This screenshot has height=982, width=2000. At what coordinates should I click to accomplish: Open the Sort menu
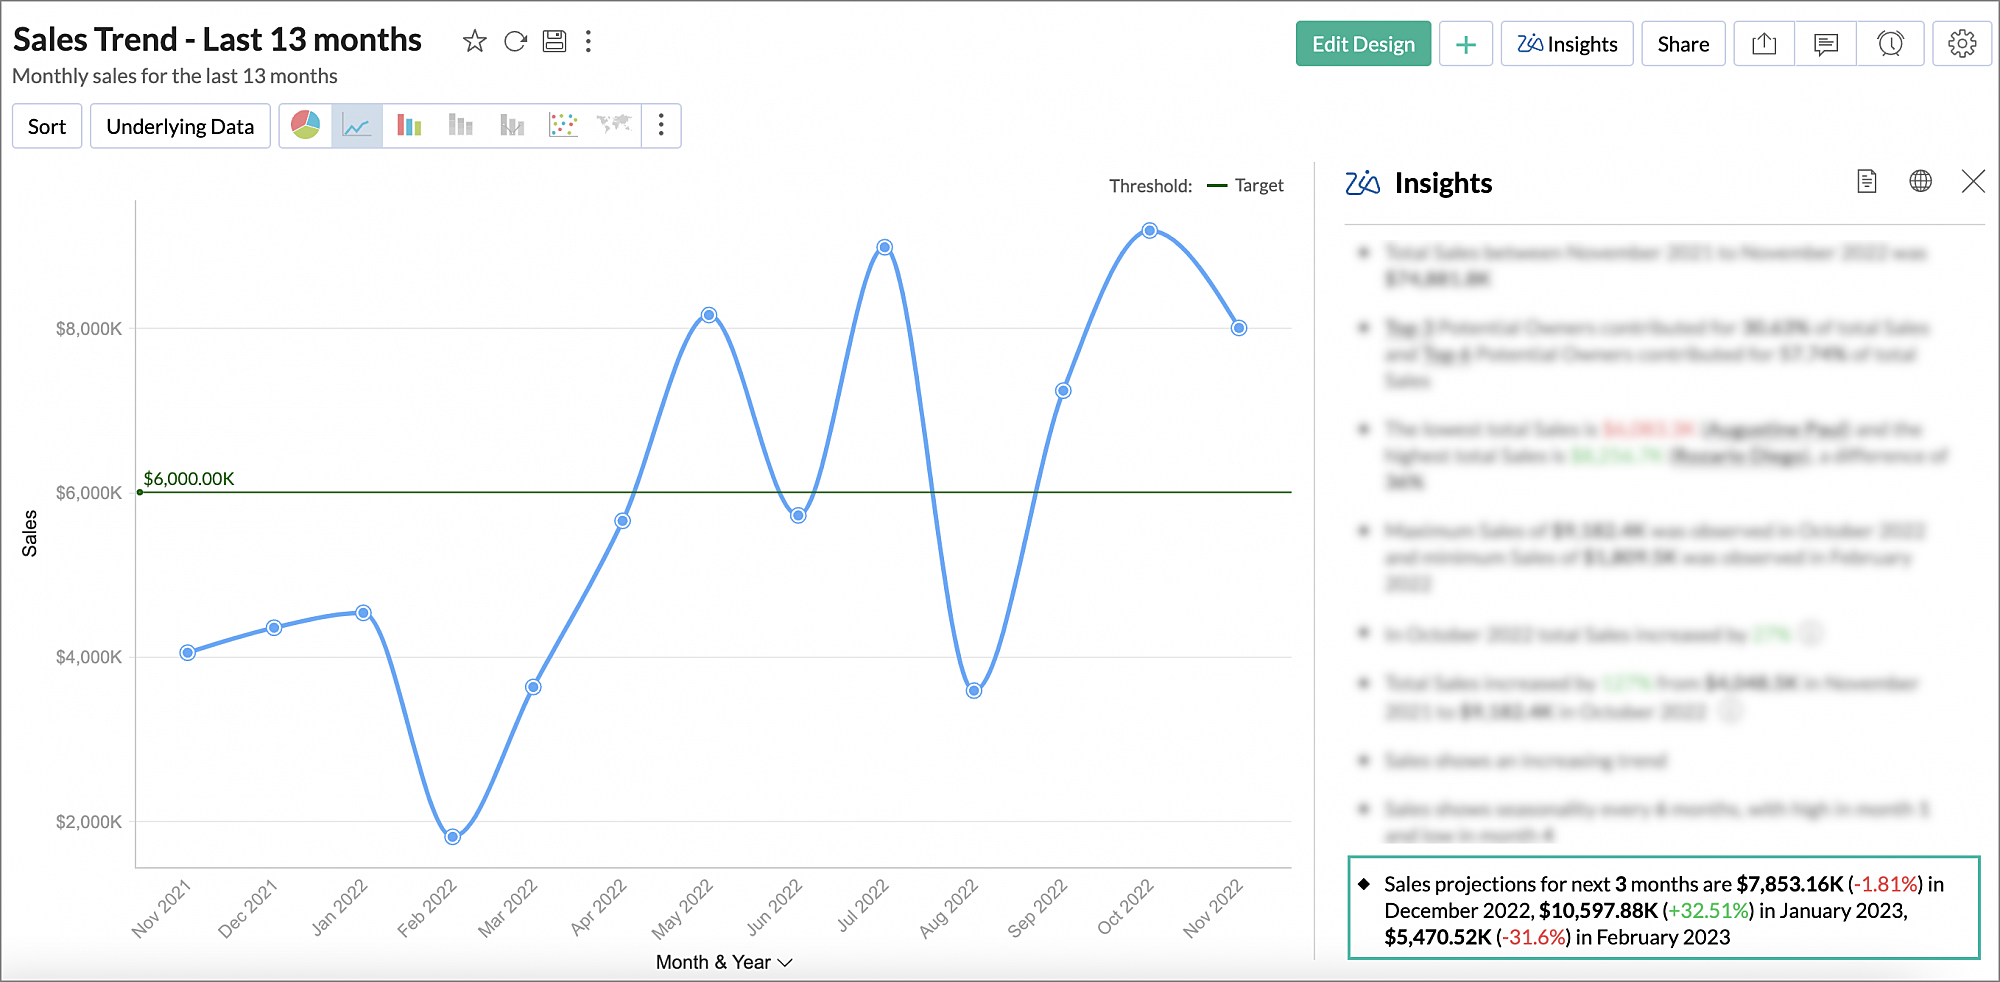click(47, 126)
